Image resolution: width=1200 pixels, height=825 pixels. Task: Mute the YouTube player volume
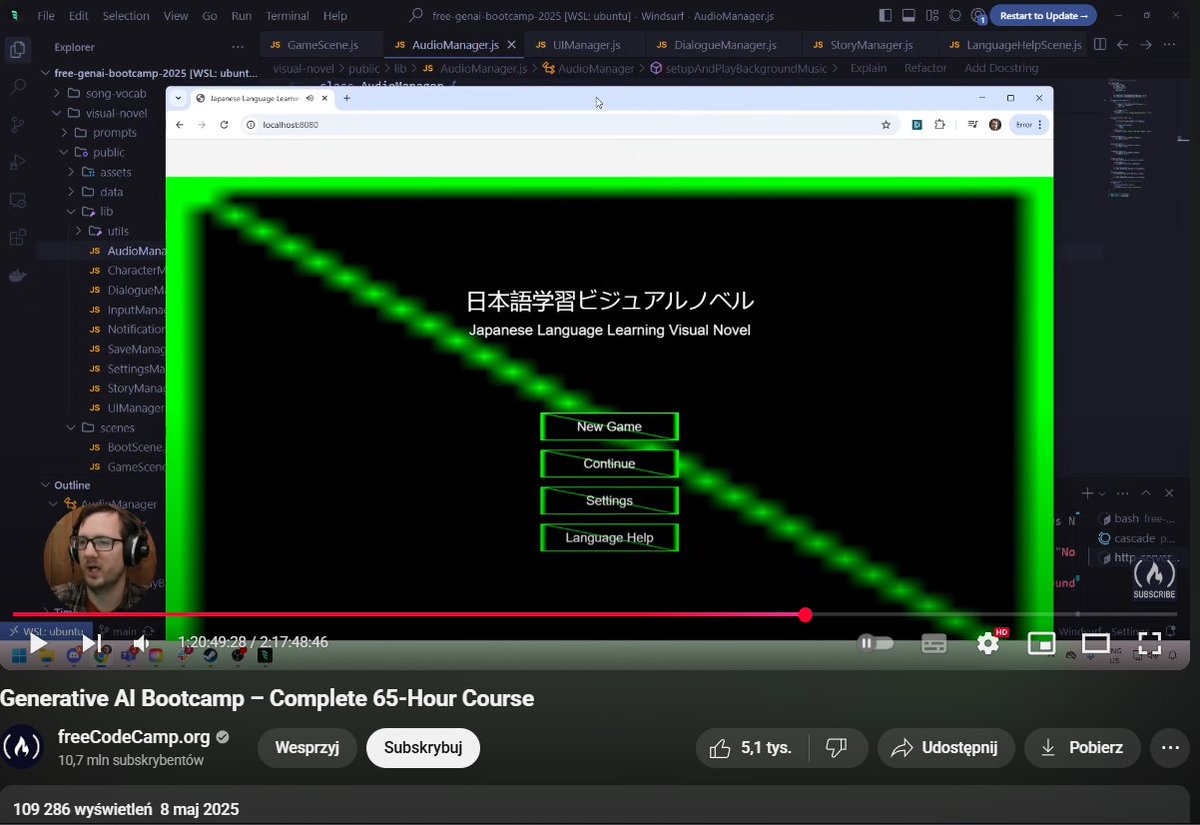142,643
